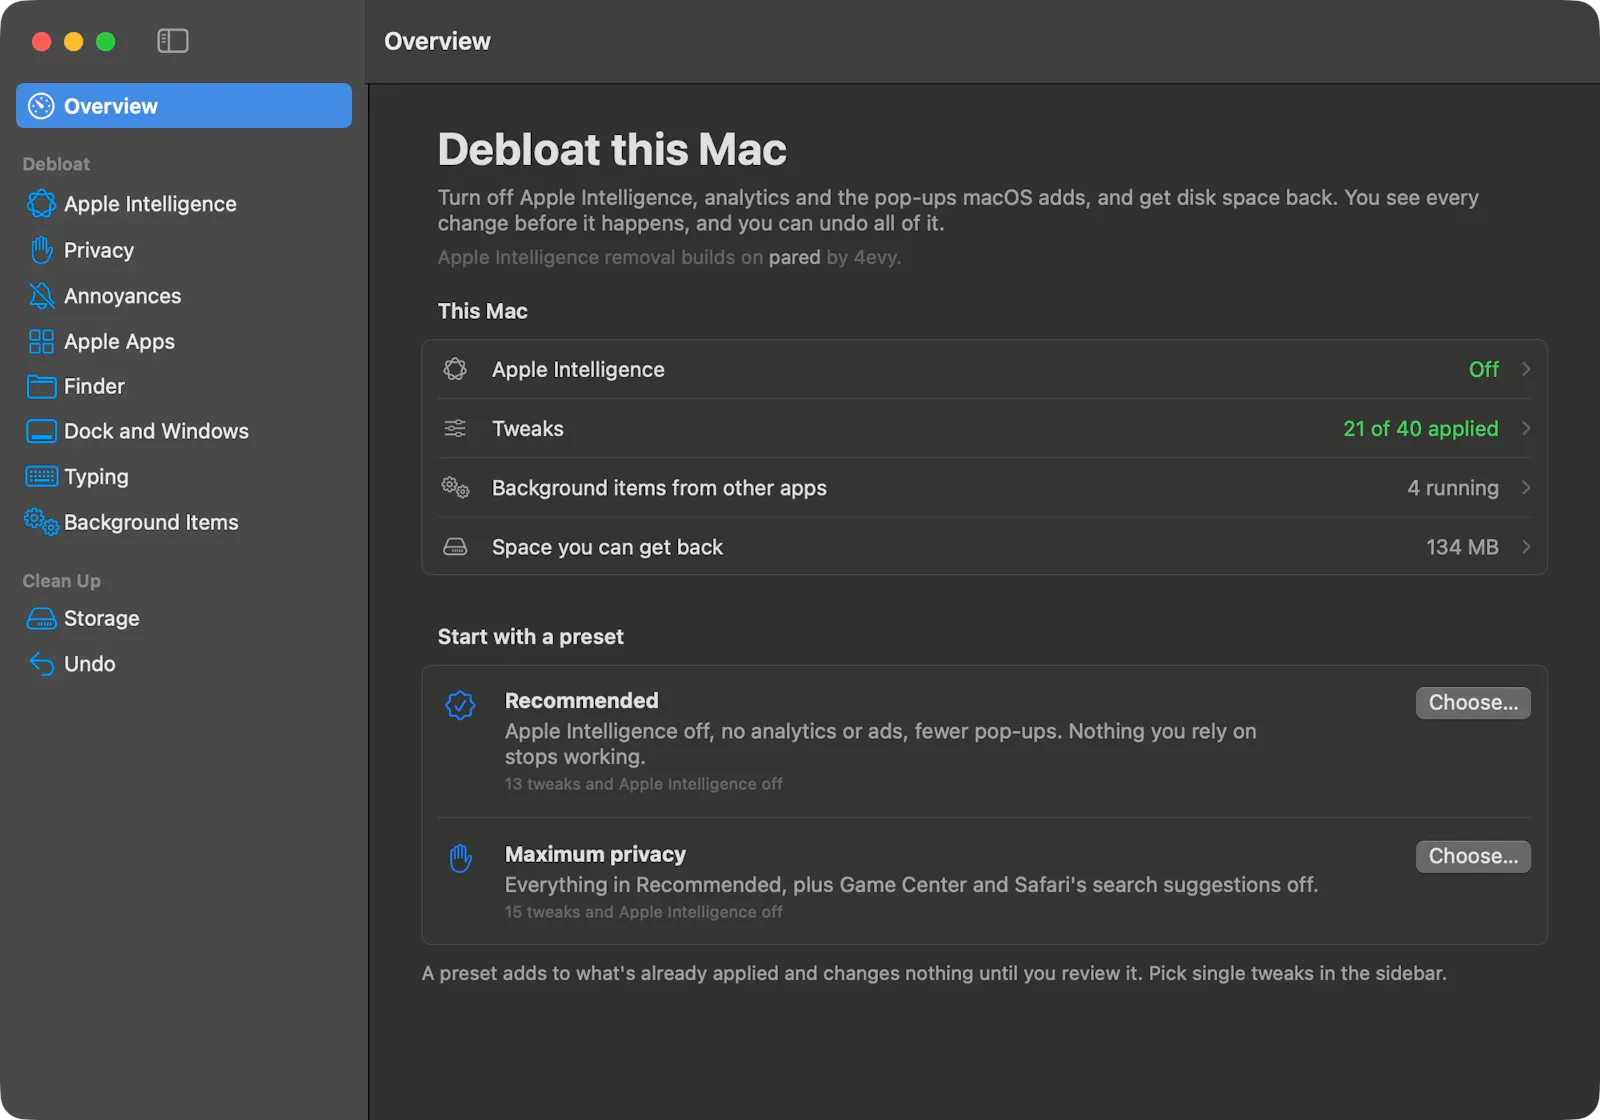Click the Apple Apps grid icon
This screenshot has width=1600, height=1120.
click(x=41, y=342)
